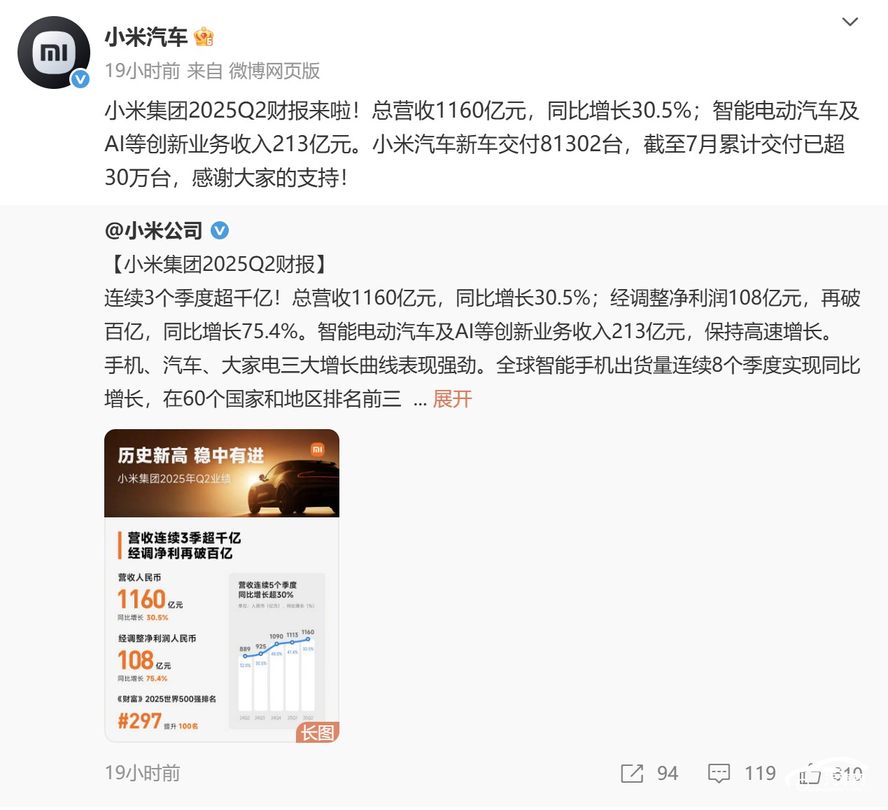Click verified badge beside 小米公司

click(220, 231)
